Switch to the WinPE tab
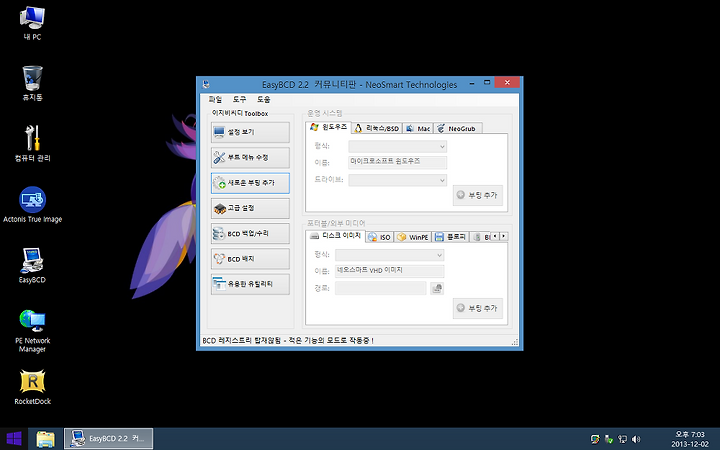This screenshot has height=450, width=720. click(x=412, y=237)
